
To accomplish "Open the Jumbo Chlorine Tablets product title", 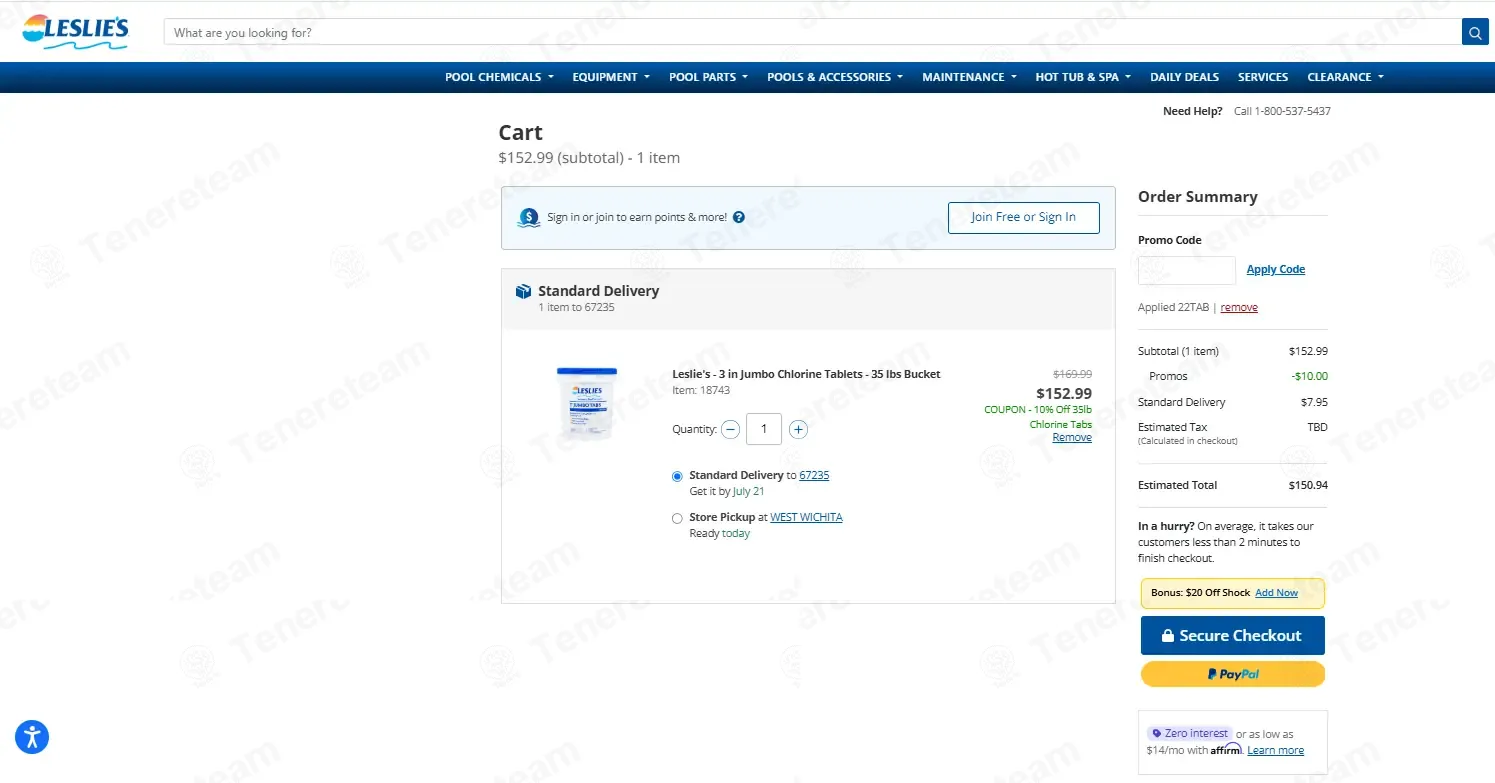I will pos(806,374).
